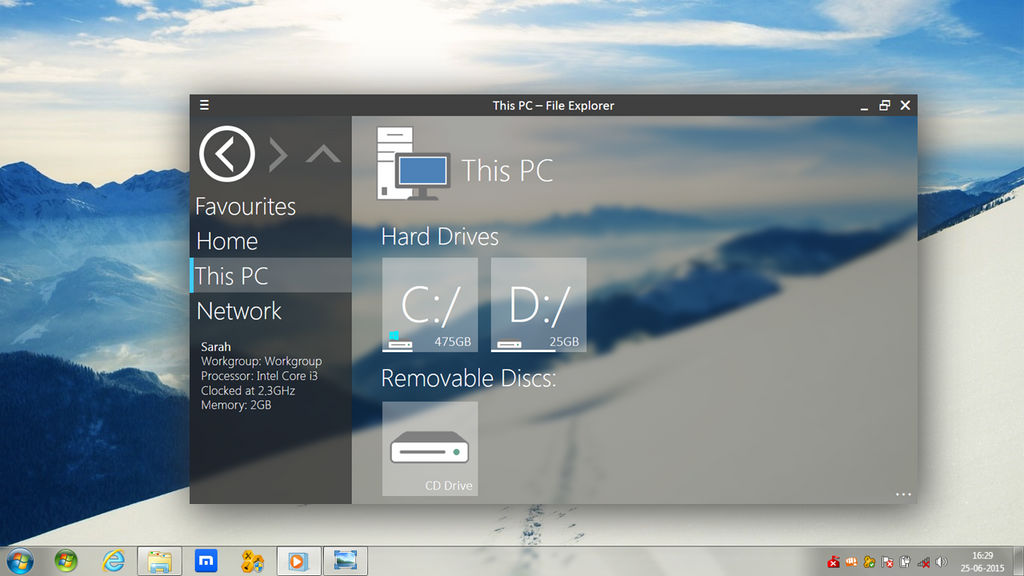Open the C:/ drive tile
Screen dimensions: 1024x576
430,304
